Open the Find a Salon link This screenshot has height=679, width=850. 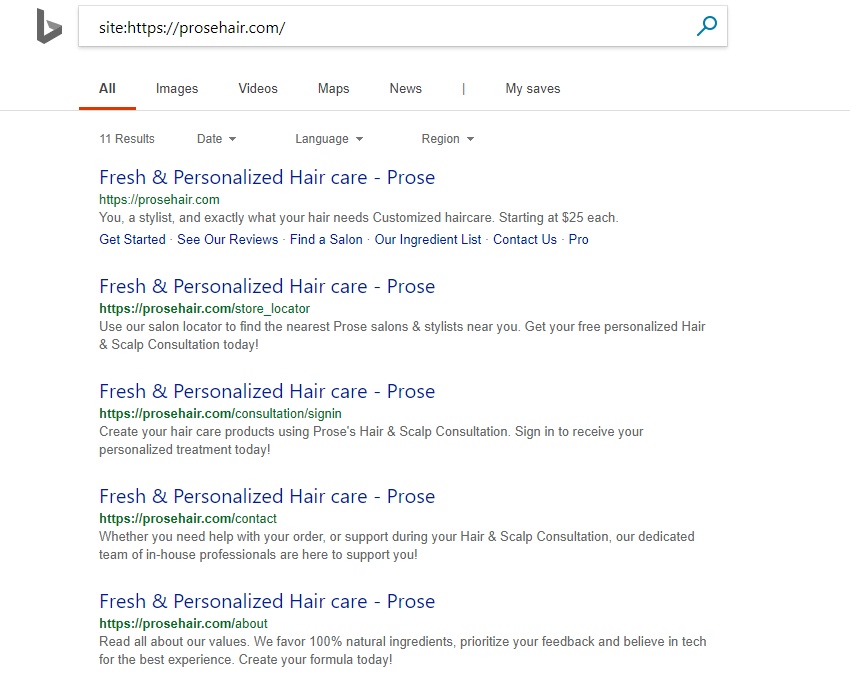tap(326, 239)
